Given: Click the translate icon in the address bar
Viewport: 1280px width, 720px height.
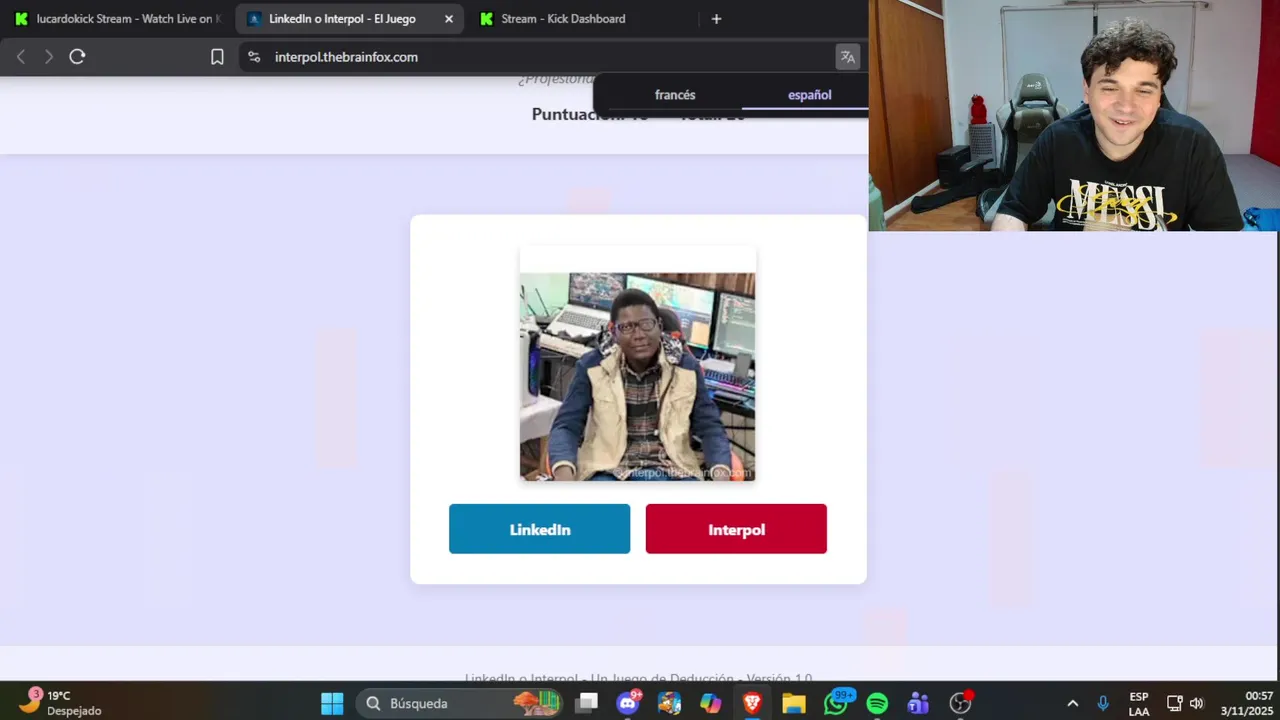Looking at the screenshot, I should [x=848, y=57].
